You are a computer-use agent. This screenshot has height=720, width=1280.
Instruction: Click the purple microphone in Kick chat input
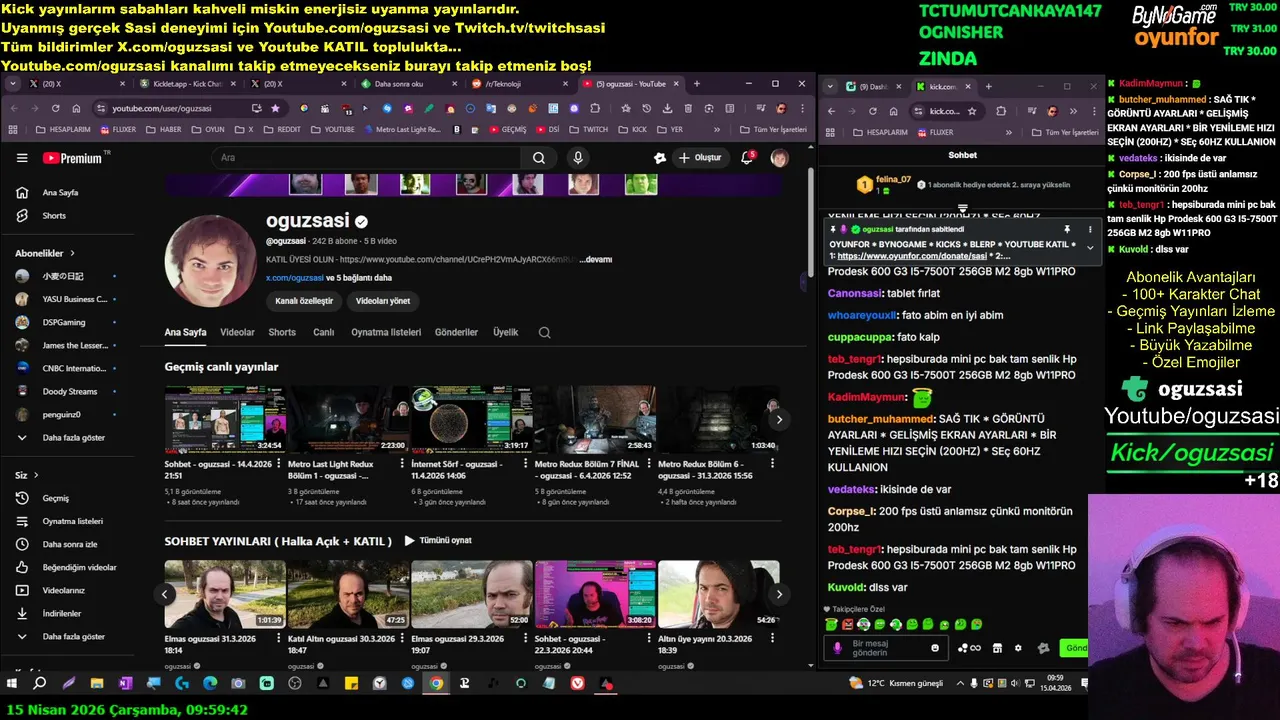pos(838,648)
